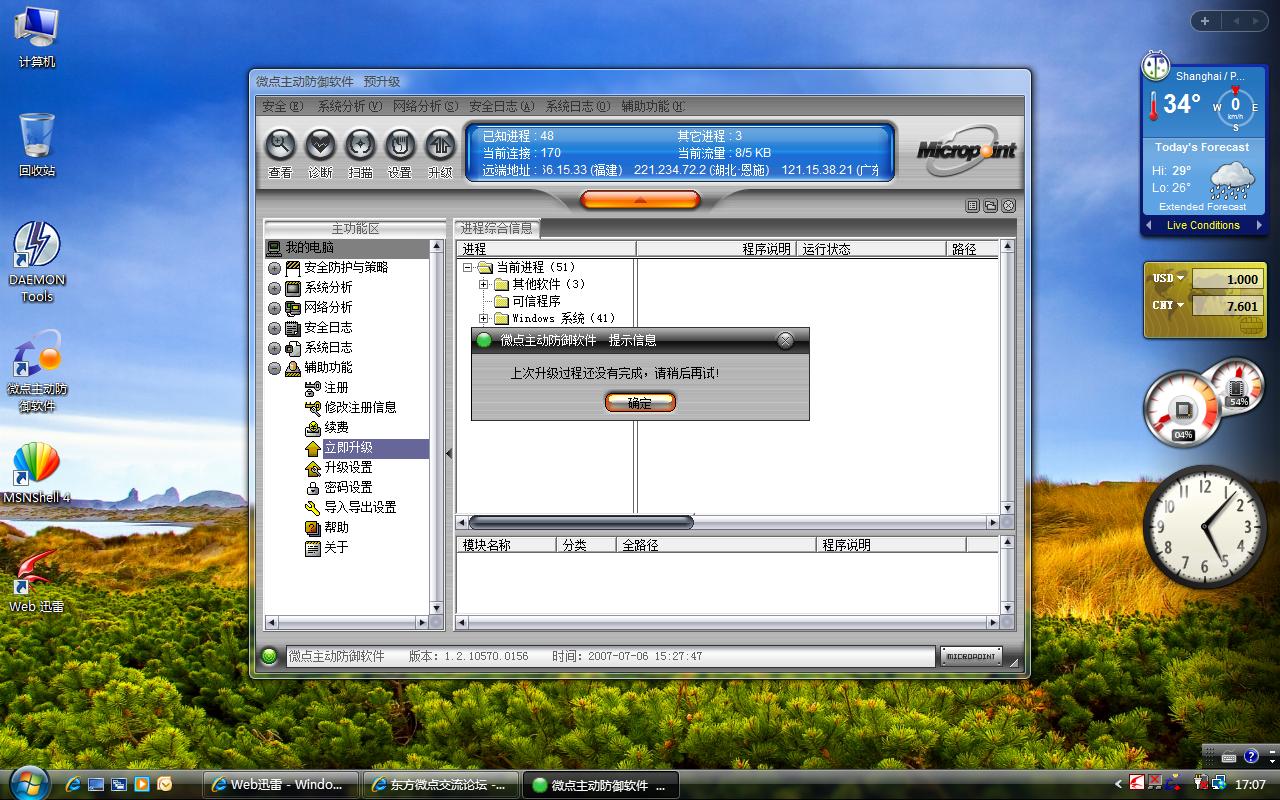Click sidebar vertical scrollbar down arrow
The image size is (1280, 800).
click(x=436, y=608)
